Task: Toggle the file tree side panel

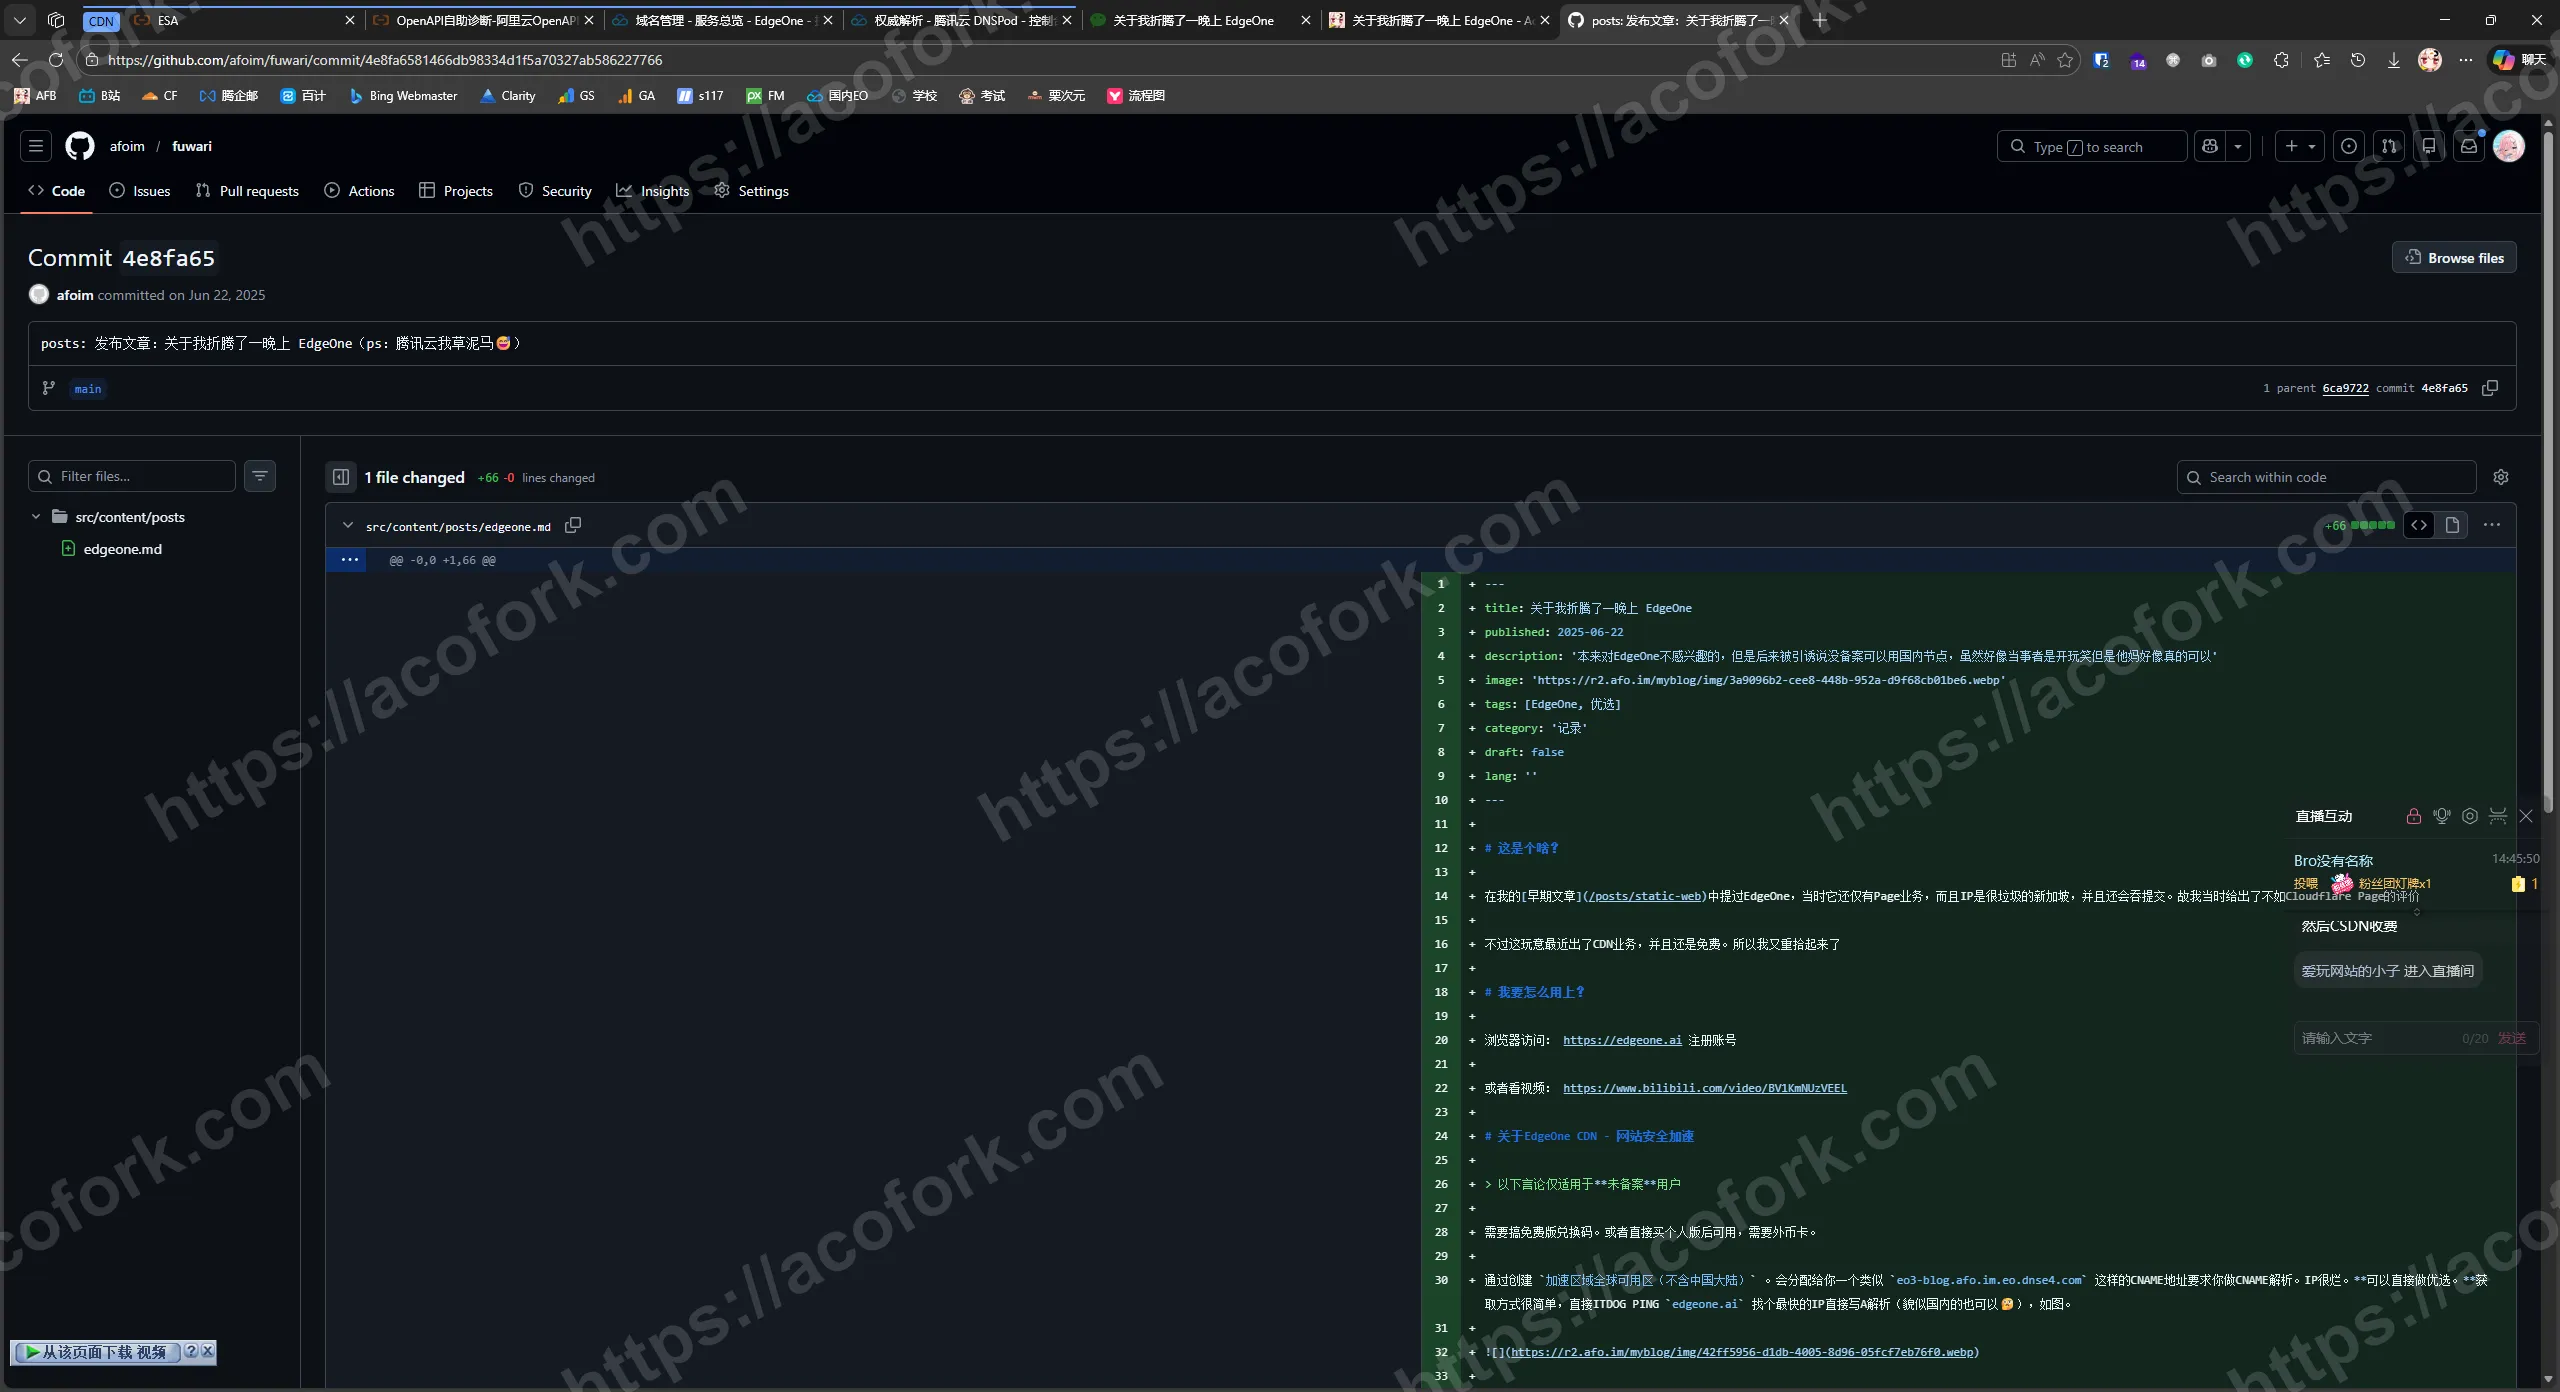Action: point(341,477)
